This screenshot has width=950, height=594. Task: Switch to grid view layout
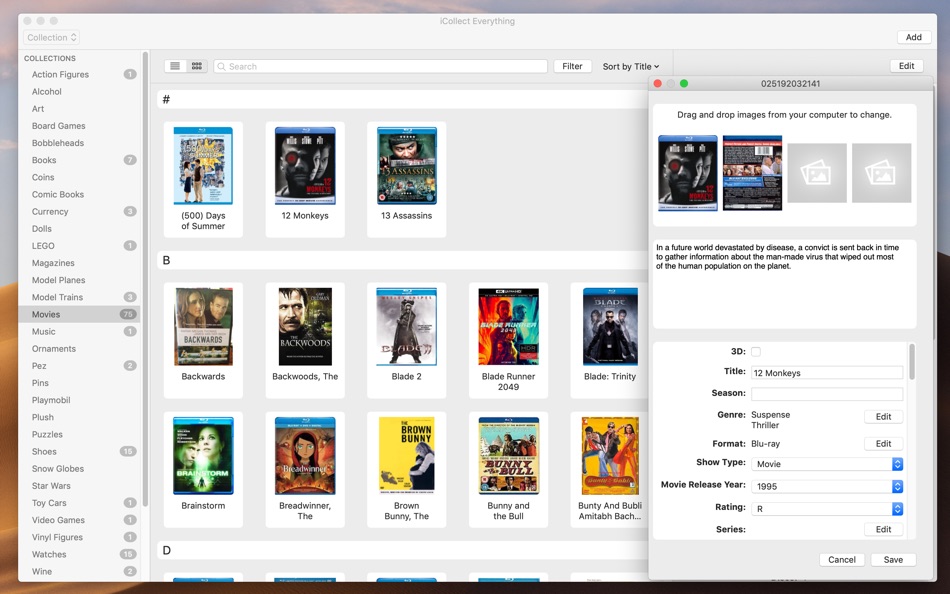[197, 66]
